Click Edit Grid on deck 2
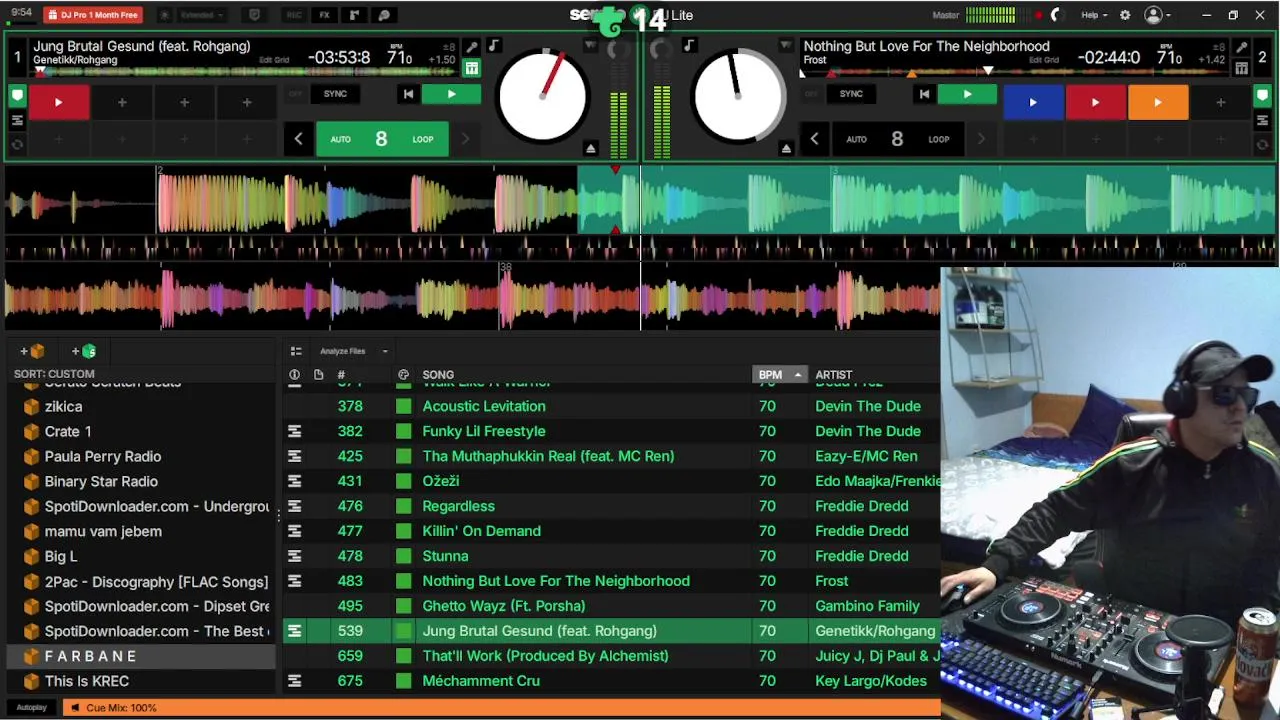Screen dimensions: 1280x720 [1043, 60]
